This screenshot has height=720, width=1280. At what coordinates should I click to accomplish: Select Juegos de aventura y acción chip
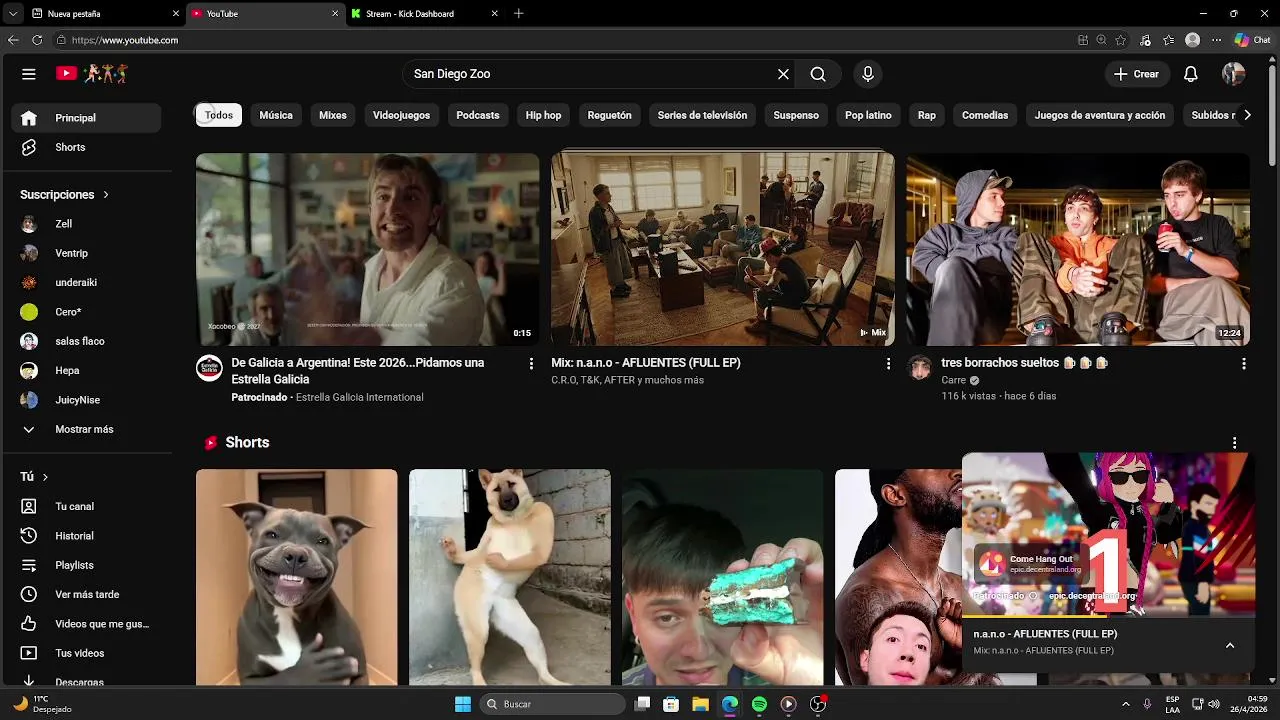1100,115
